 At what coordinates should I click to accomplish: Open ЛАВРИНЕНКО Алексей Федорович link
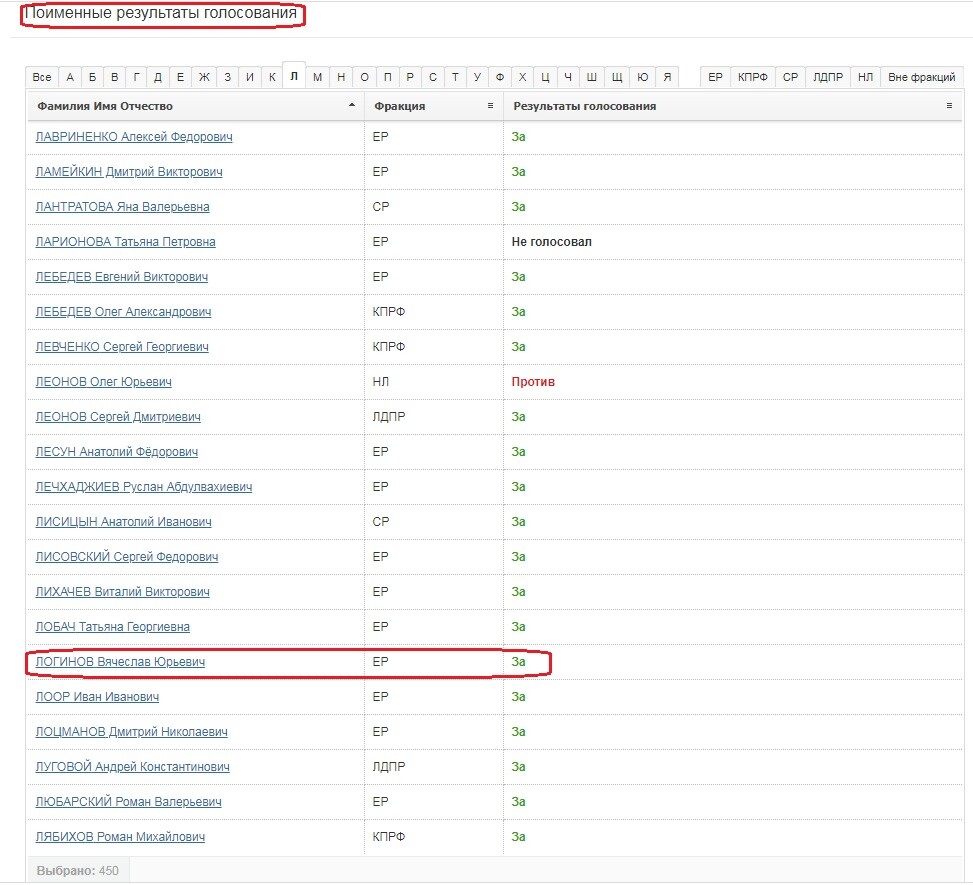(x=134, y=137)
